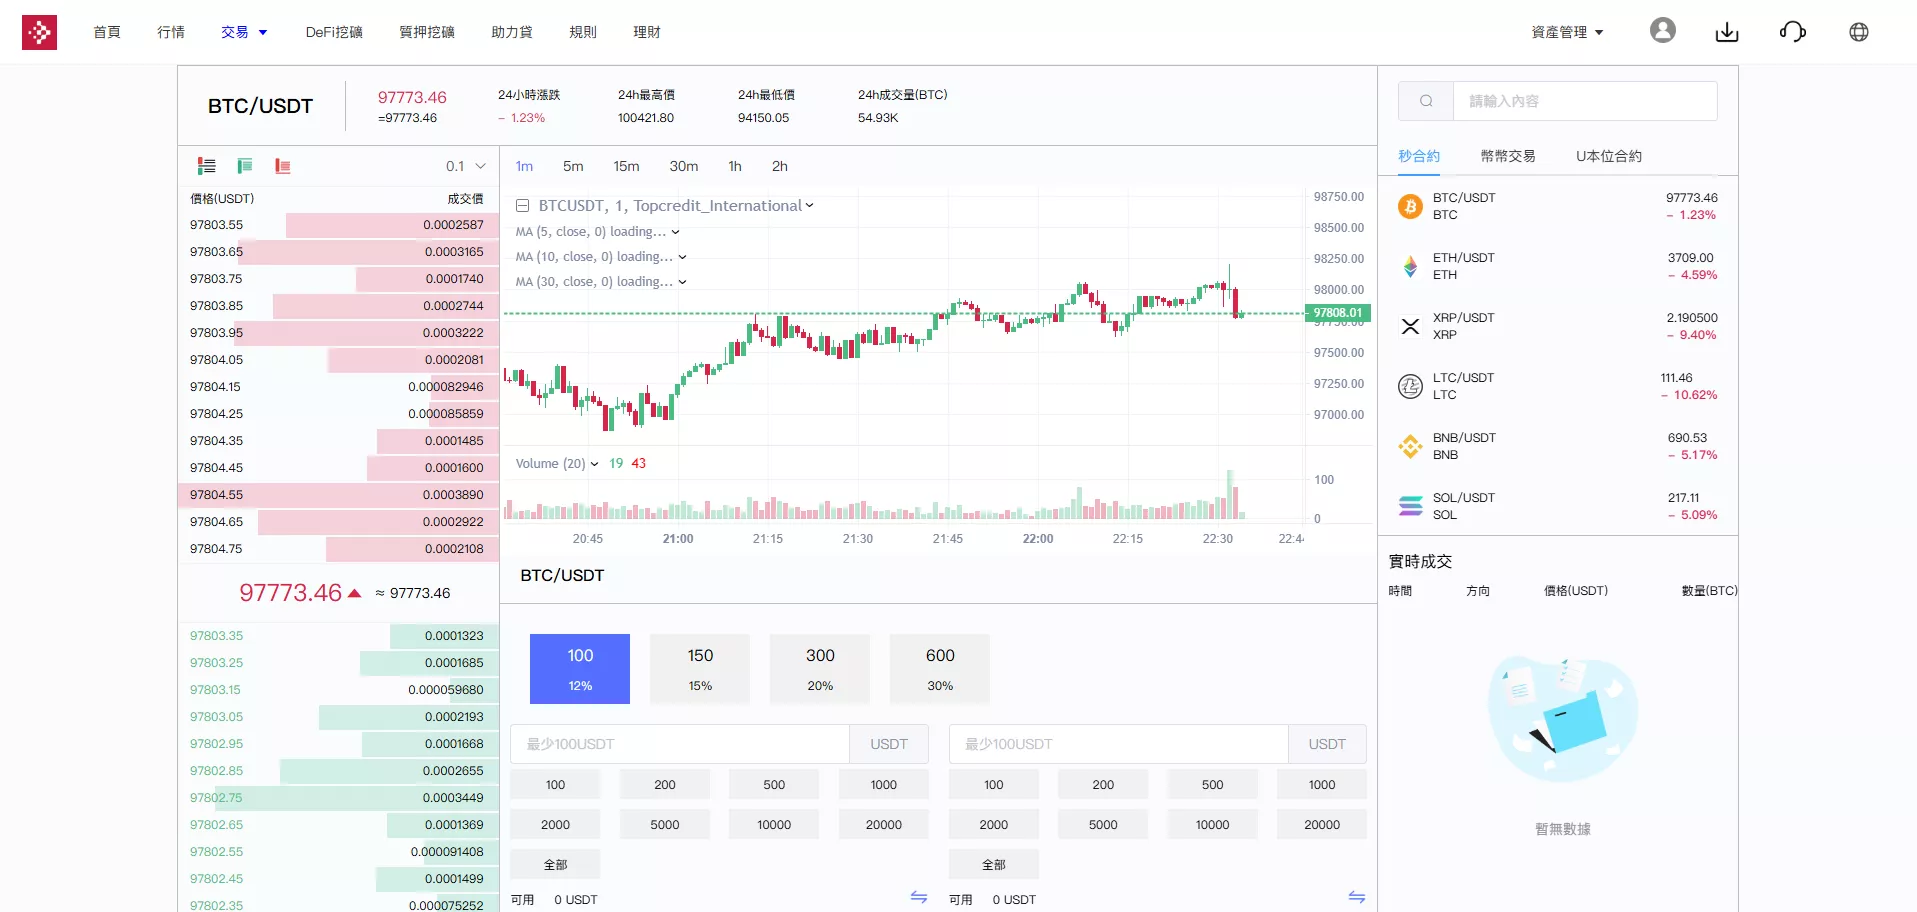Show only buy orders view
The height and width of the screenshot is (912, 1917).
click(244, 166)
